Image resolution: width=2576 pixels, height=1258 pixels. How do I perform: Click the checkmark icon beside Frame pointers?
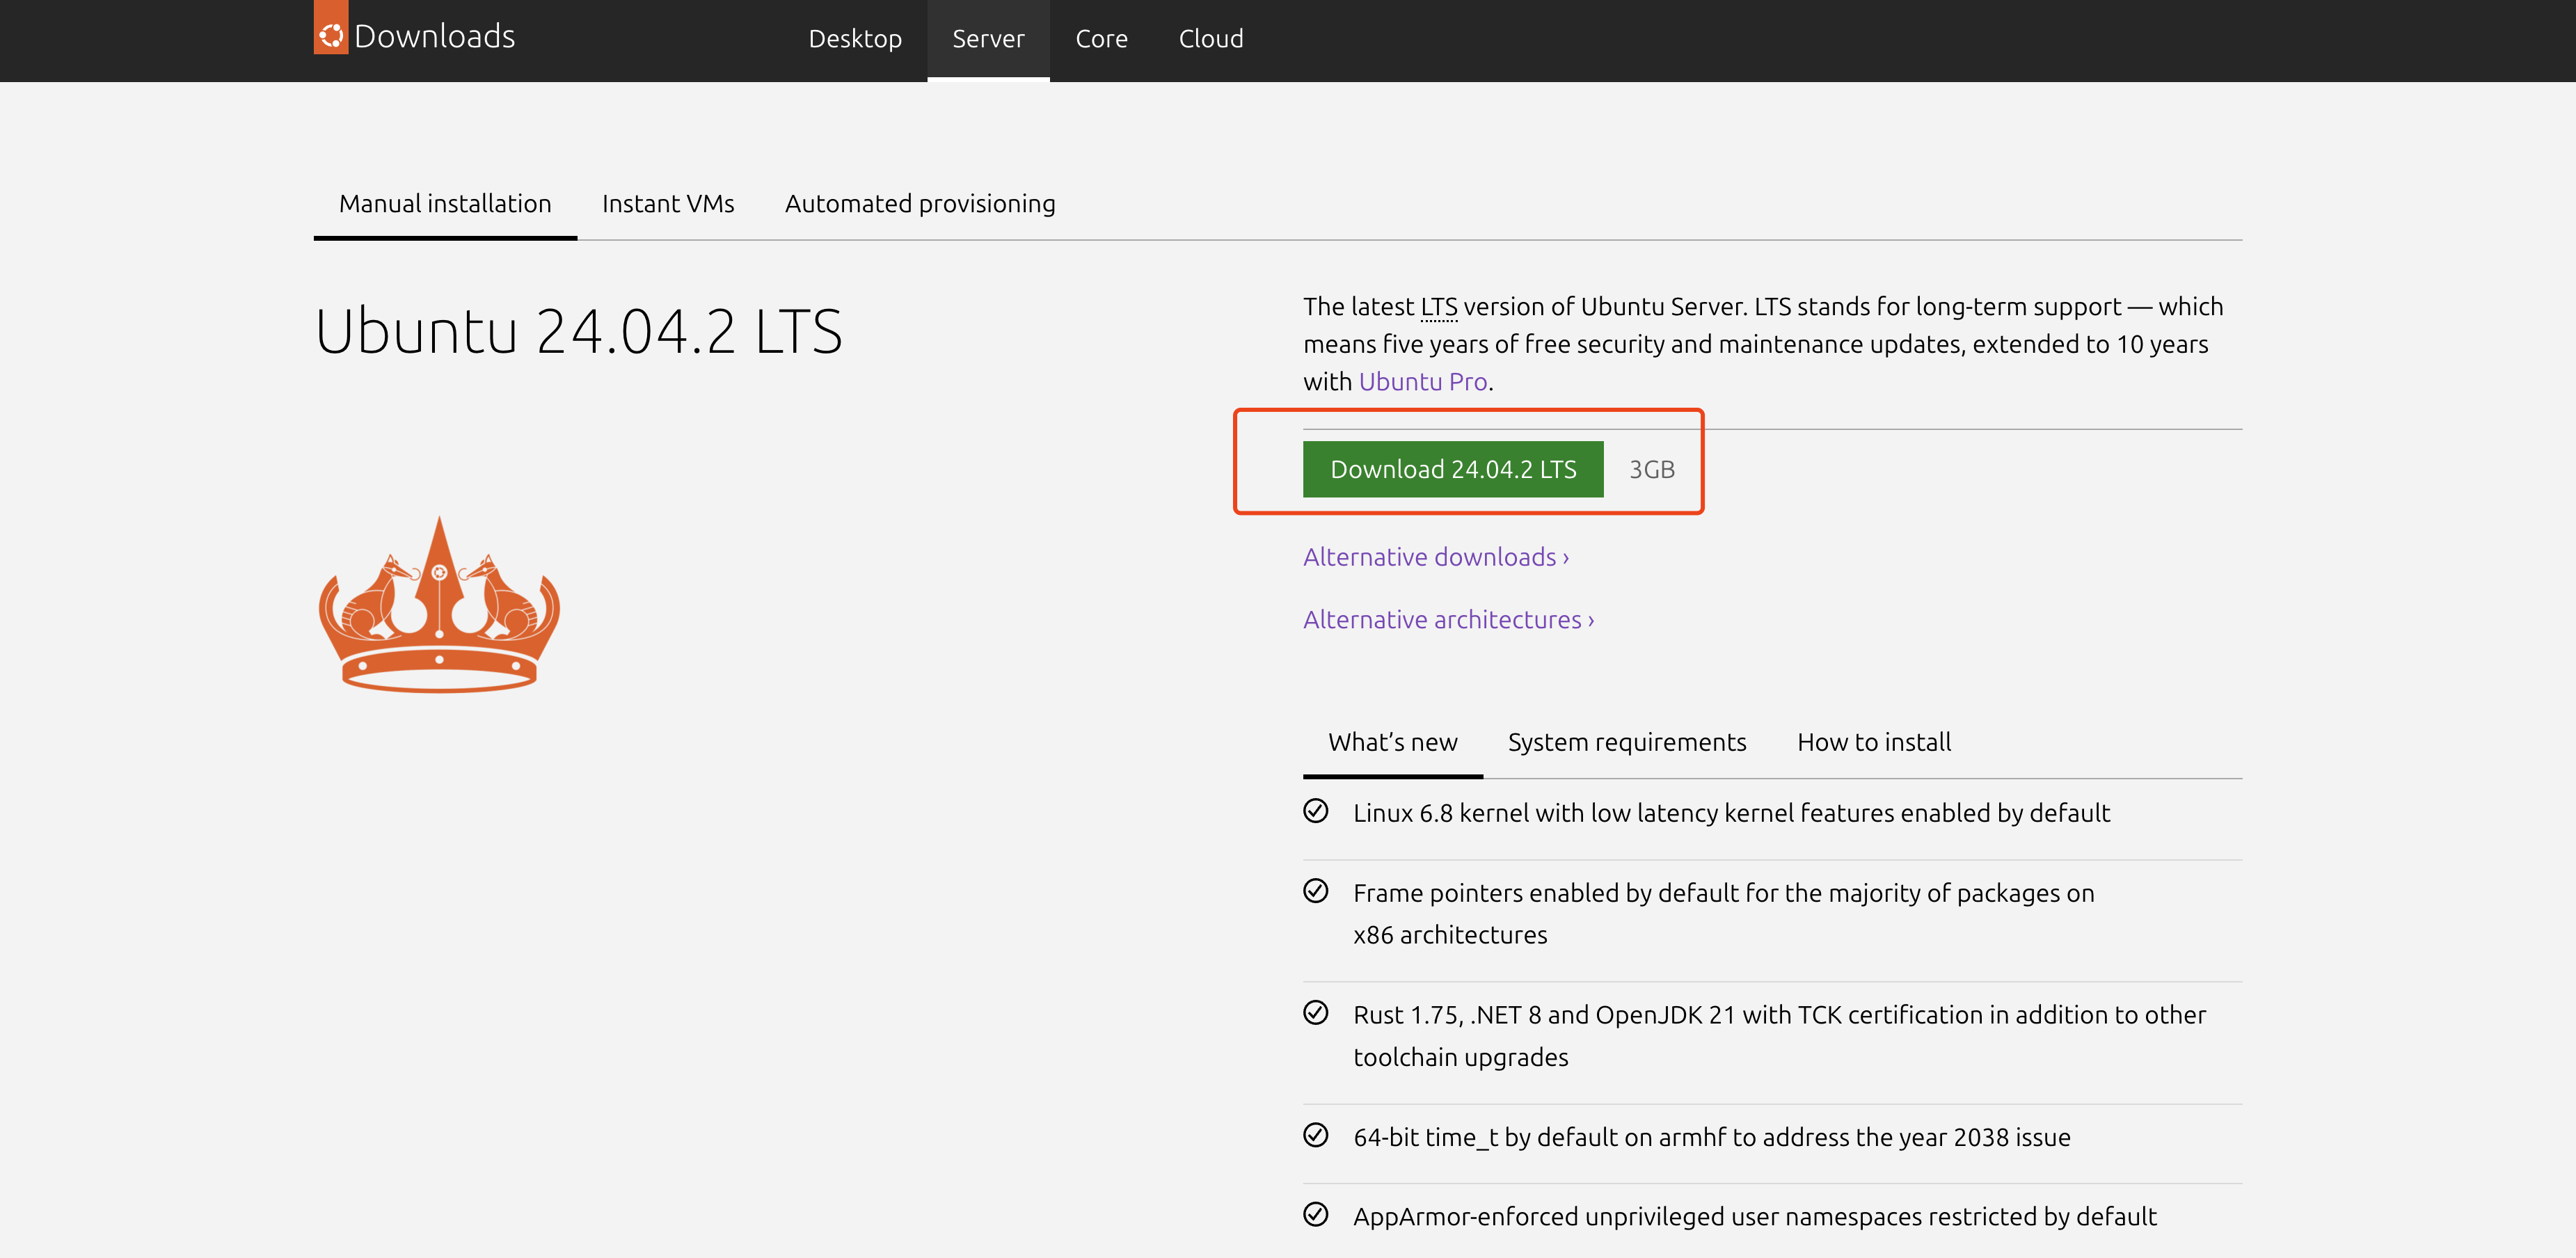coord(1316,891)
